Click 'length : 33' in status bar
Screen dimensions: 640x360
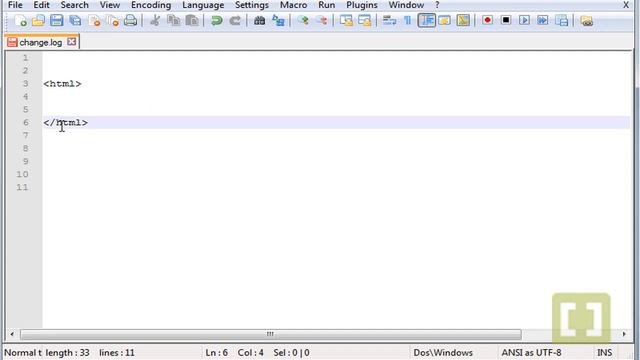click(x=67, y=353)
